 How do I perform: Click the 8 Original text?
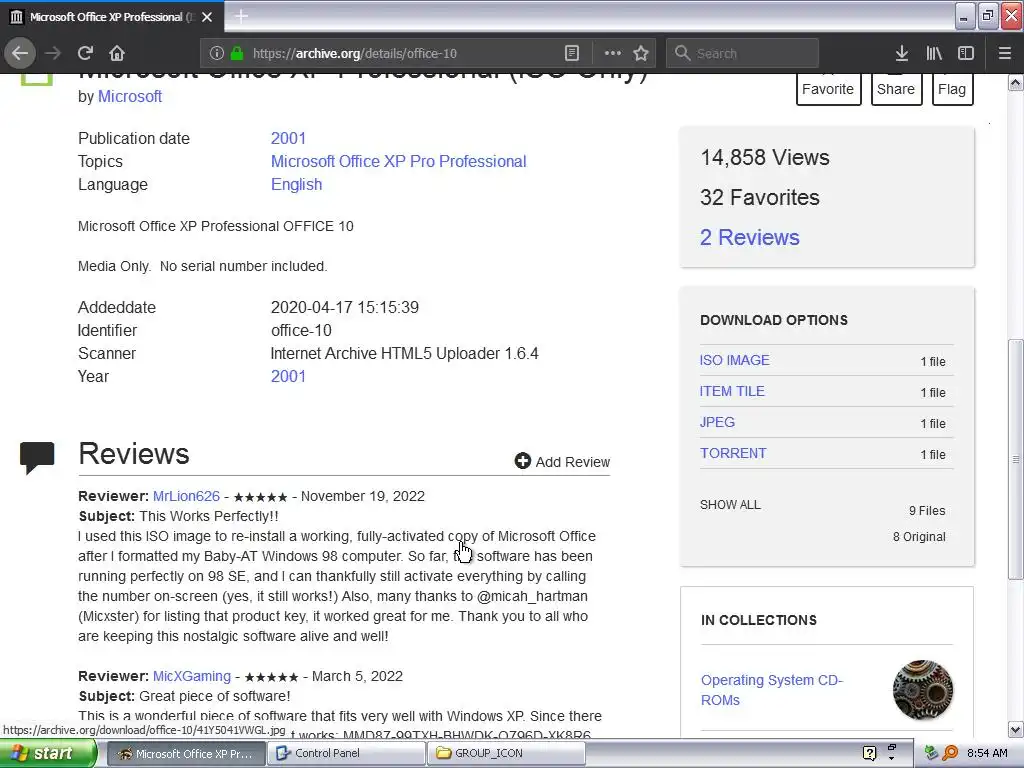coord(919,537)
